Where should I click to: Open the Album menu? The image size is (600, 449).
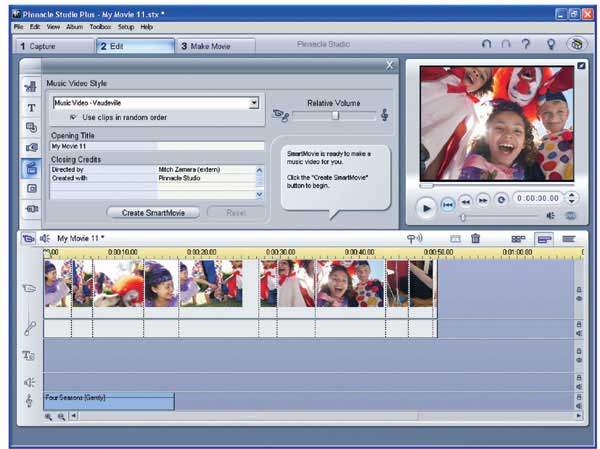pos(74,27)
